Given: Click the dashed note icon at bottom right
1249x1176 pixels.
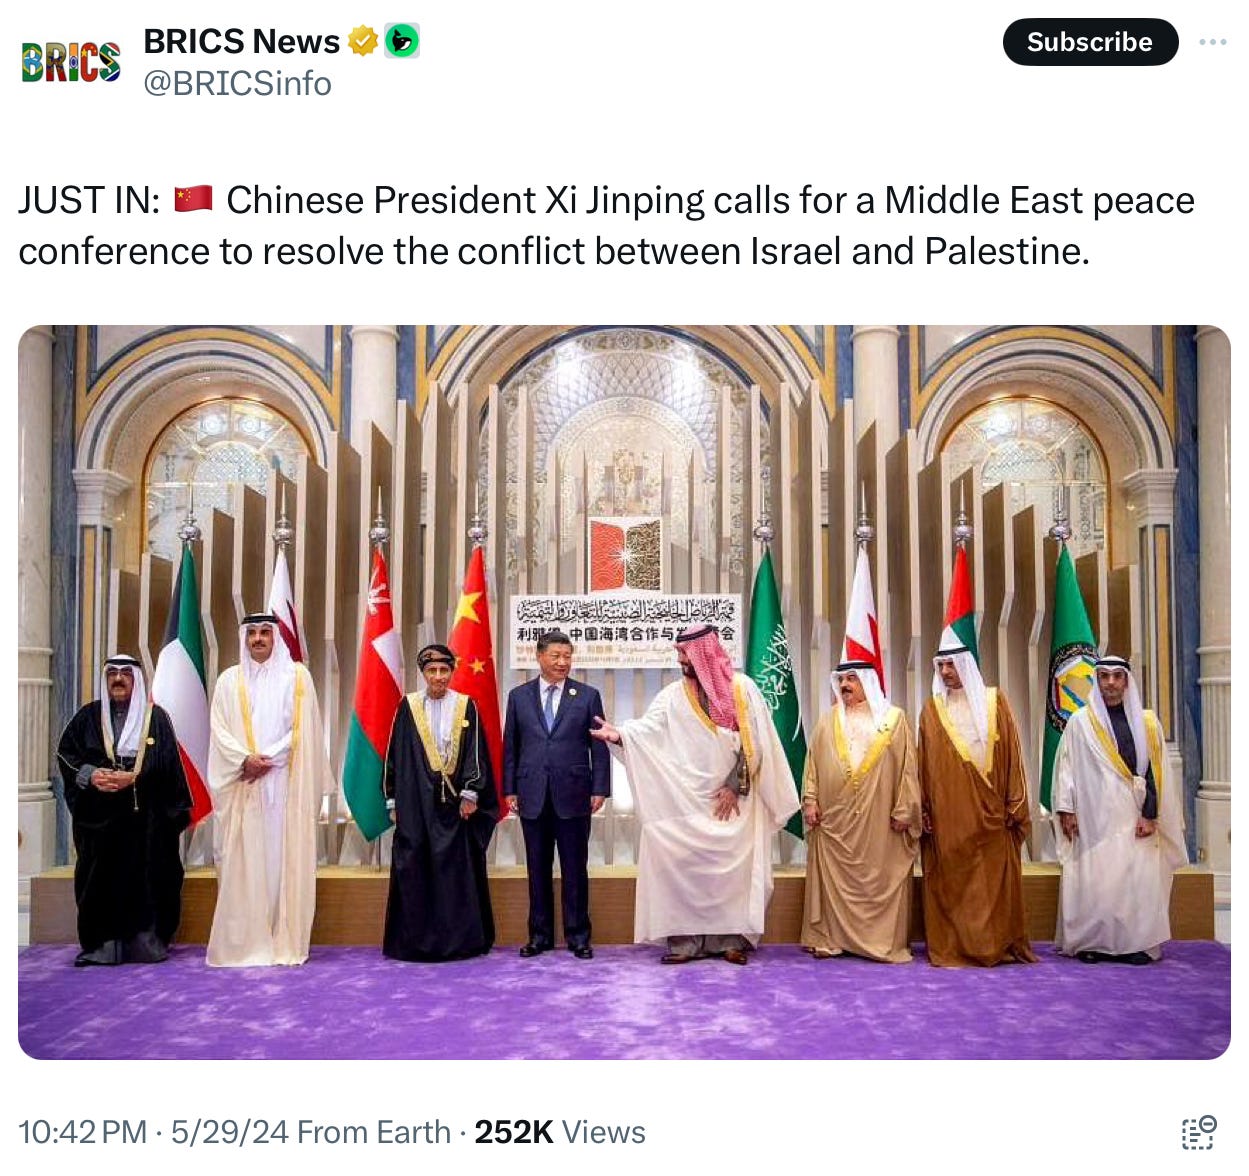Looking at the screenshot, I should click(x=1199, y=1132).
